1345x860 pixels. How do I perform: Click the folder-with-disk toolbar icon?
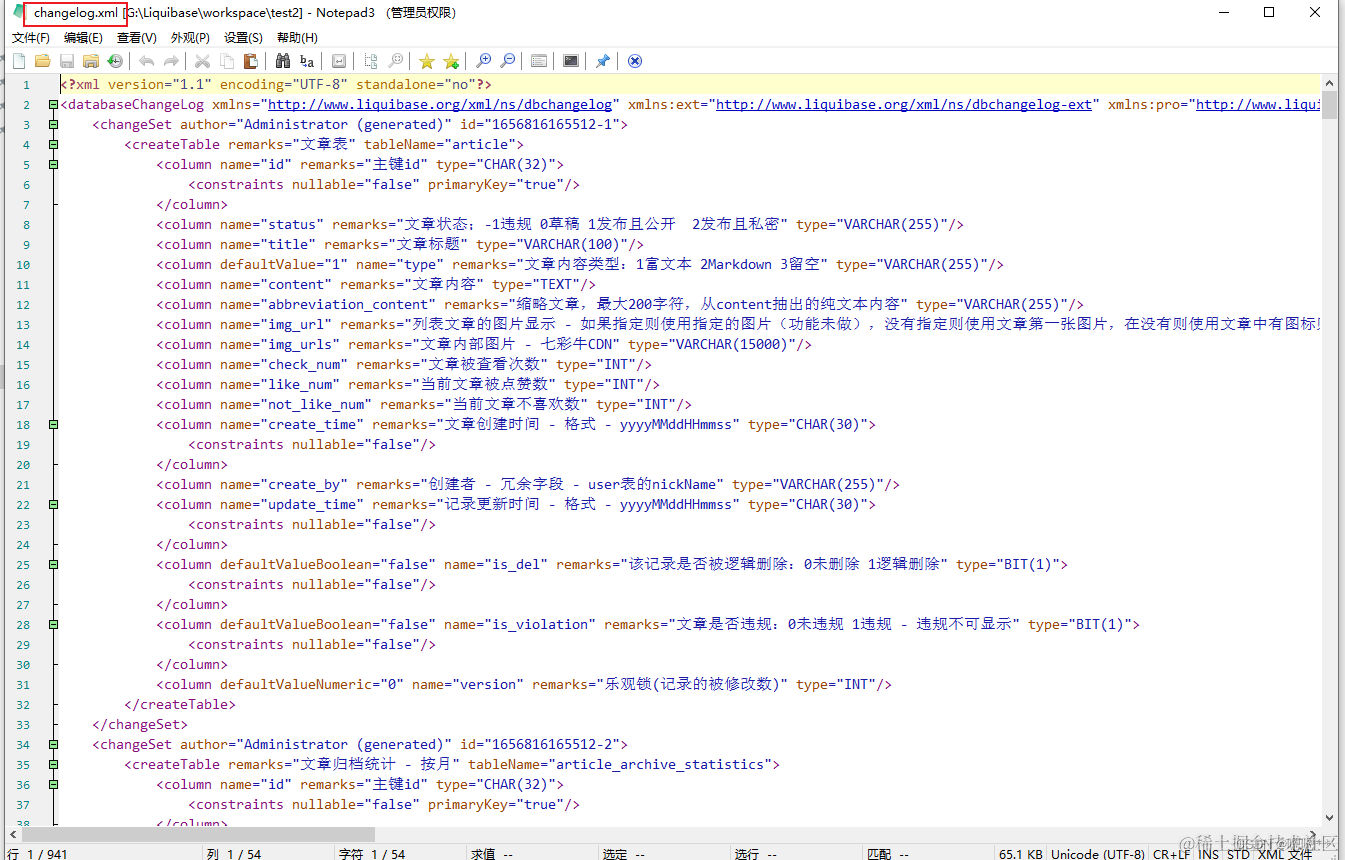click(91, 61)
